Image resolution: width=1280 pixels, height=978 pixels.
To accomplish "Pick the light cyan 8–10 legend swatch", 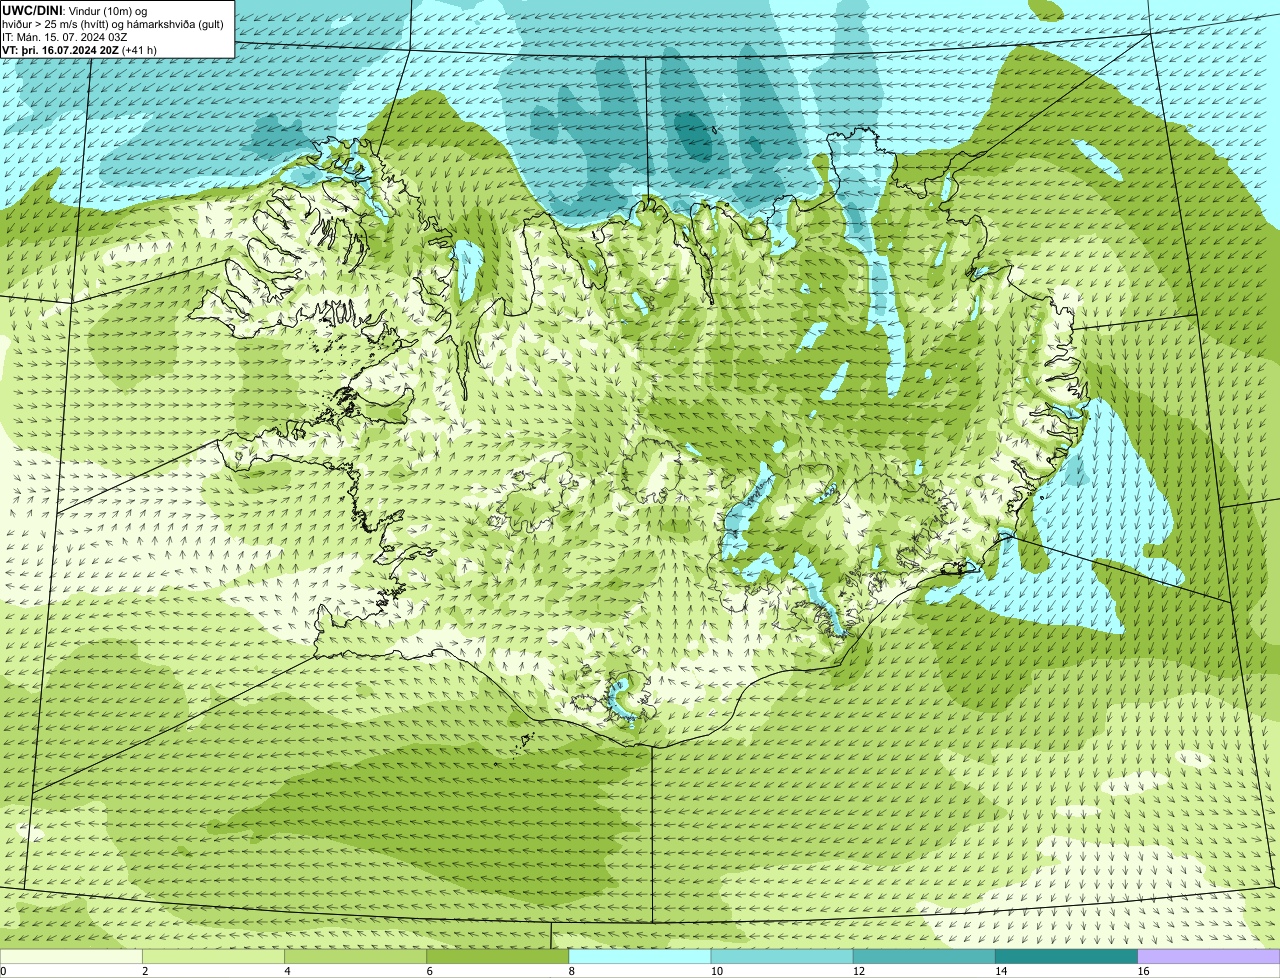I will coord(640,957).
